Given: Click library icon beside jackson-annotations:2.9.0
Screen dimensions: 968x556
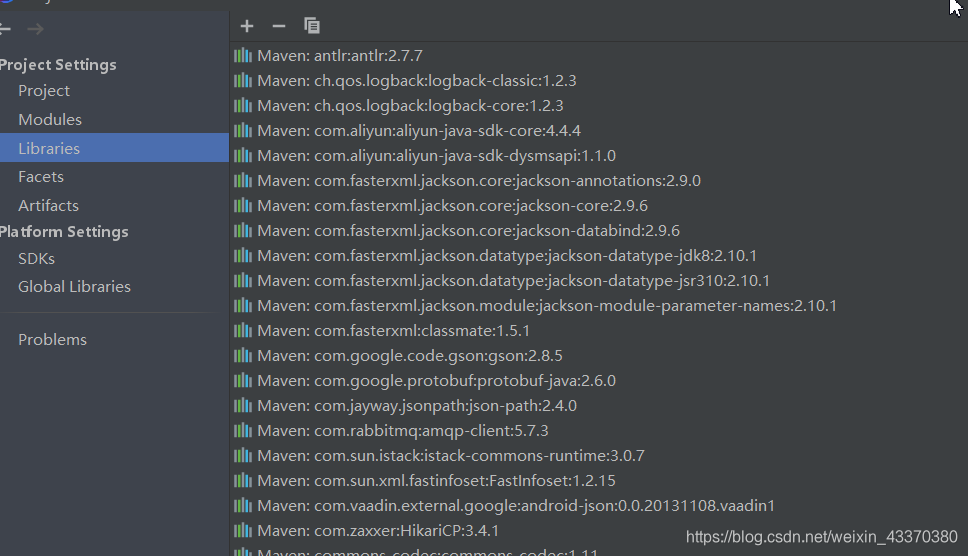Looking at the screenshot, I should (243, 180).
